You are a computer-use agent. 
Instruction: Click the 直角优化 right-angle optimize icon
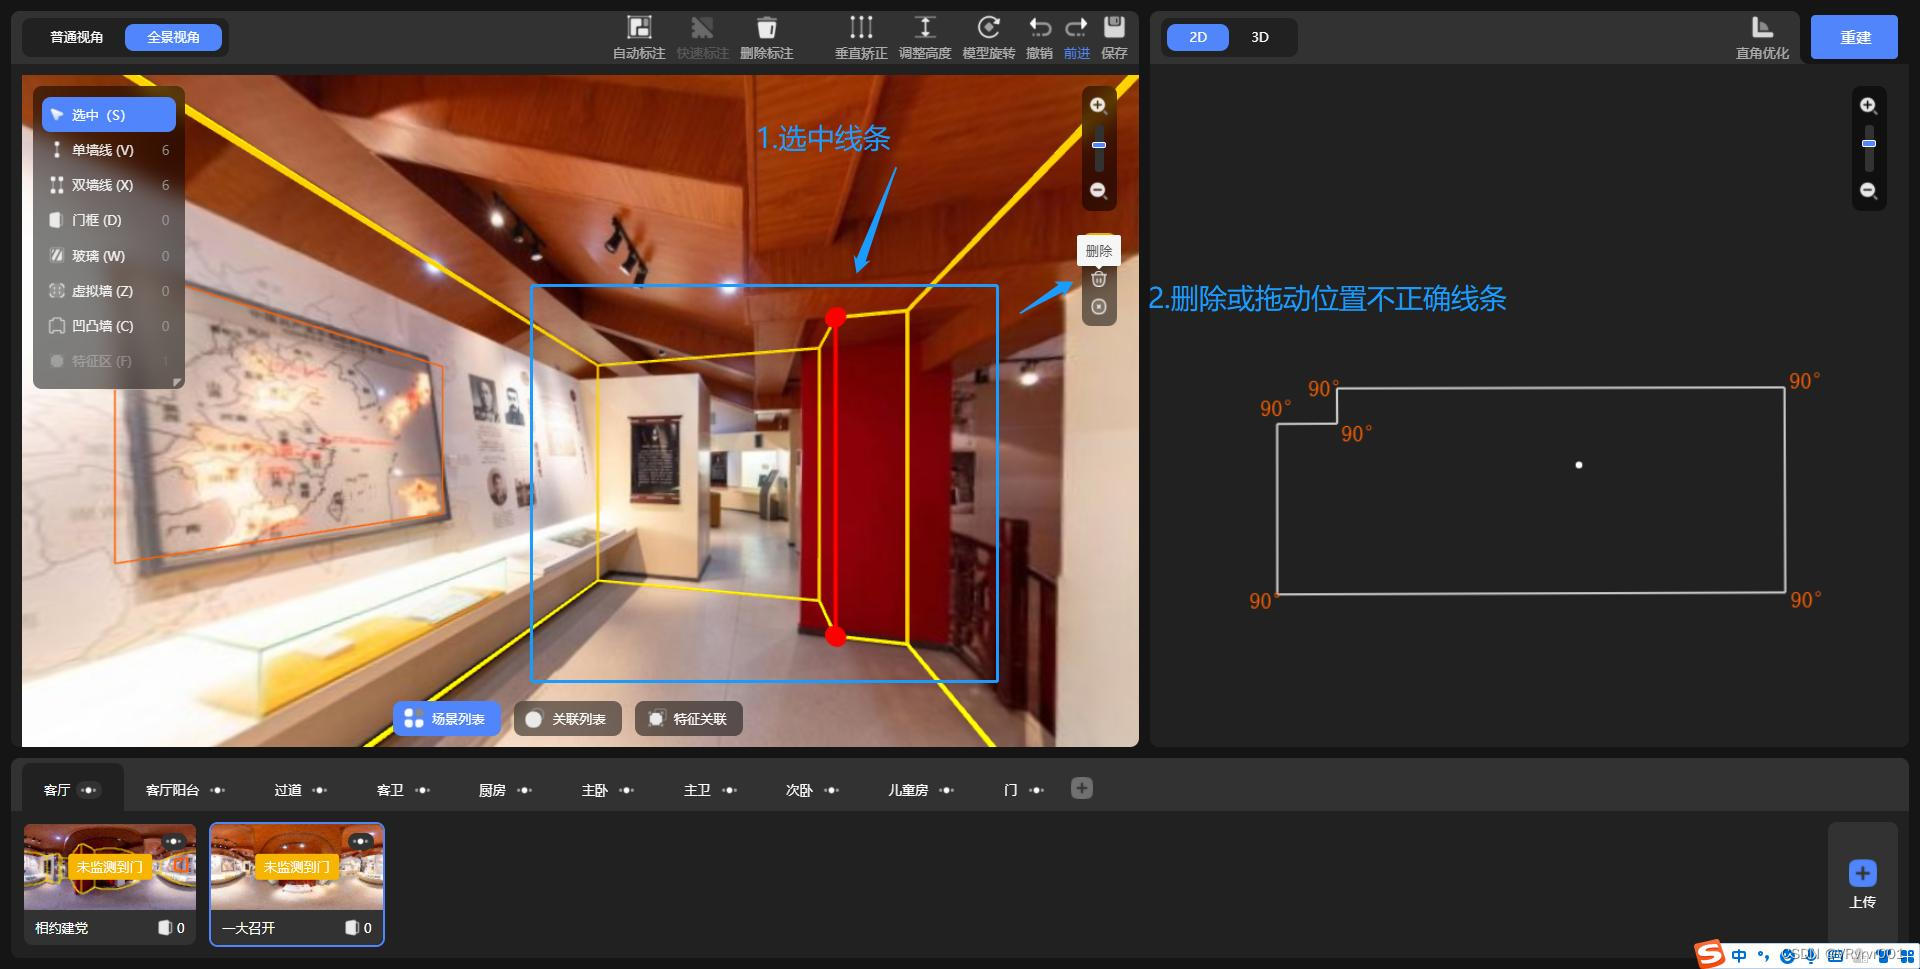[1762, 27]
